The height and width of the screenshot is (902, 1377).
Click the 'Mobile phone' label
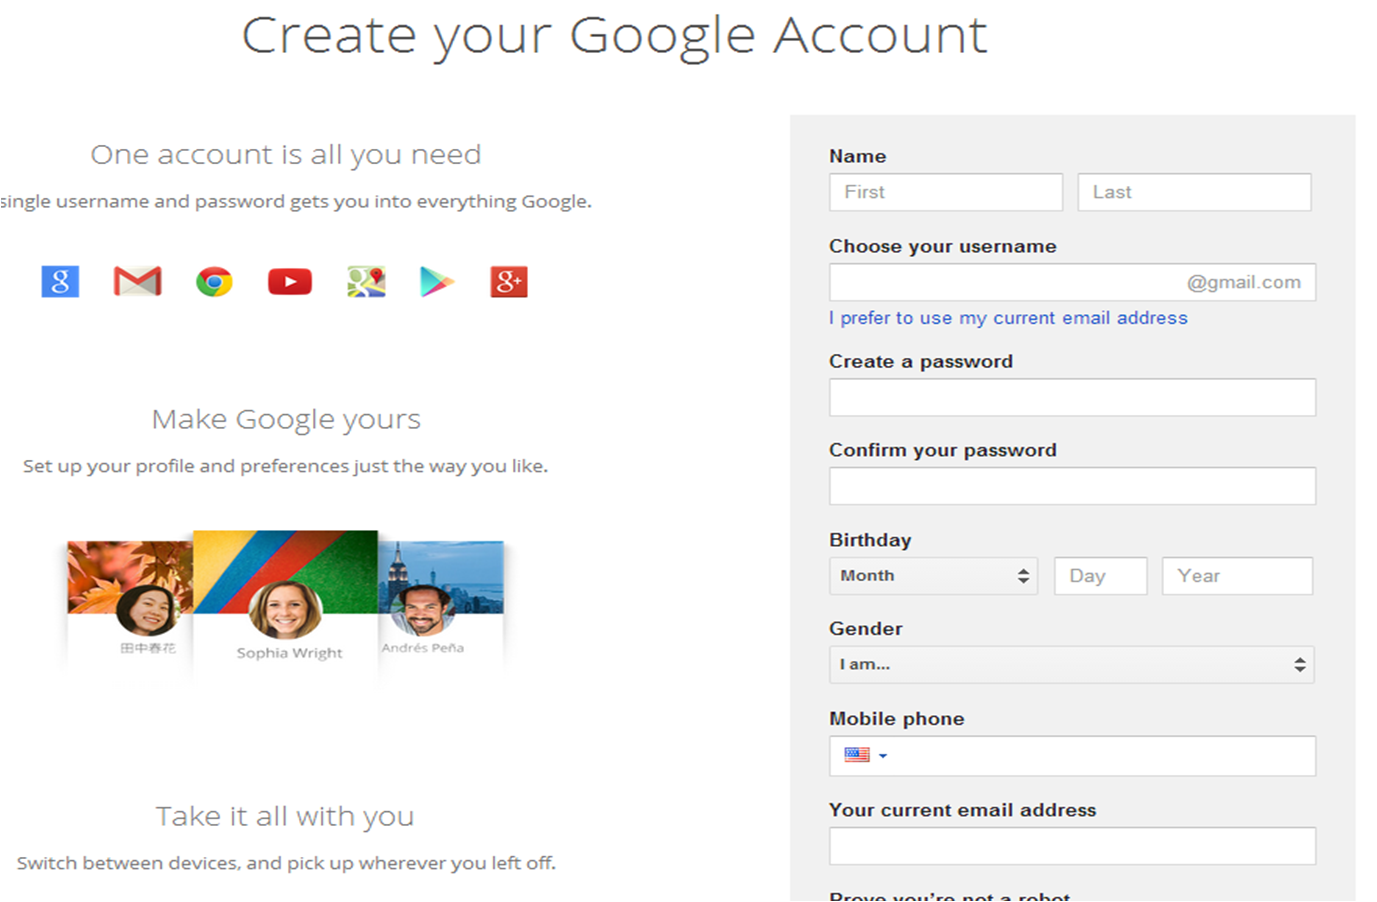(x=897, y=719)
